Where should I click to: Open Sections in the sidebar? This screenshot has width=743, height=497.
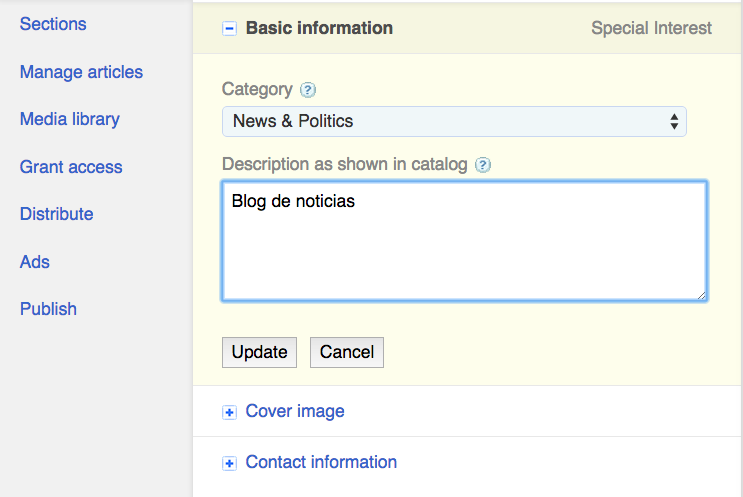pyautogui.click(x=53, y=24)
